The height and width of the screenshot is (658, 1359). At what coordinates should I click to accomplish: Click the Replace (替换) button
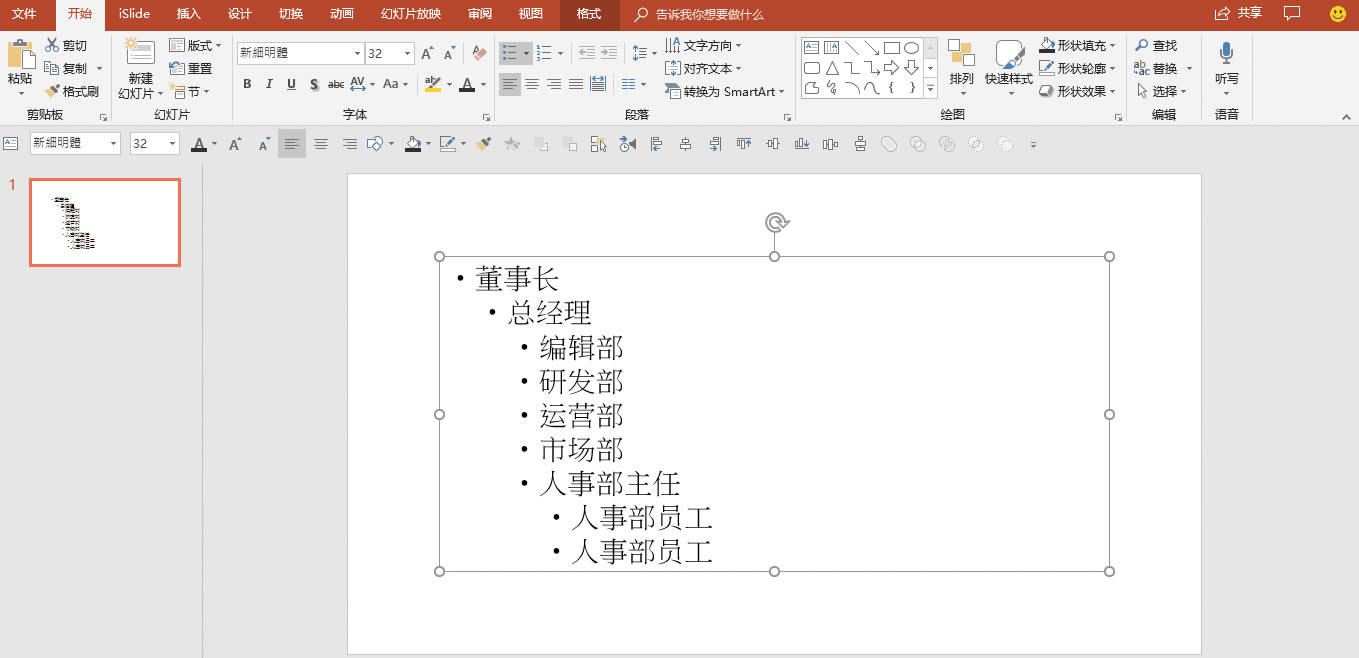[1160, 67]
